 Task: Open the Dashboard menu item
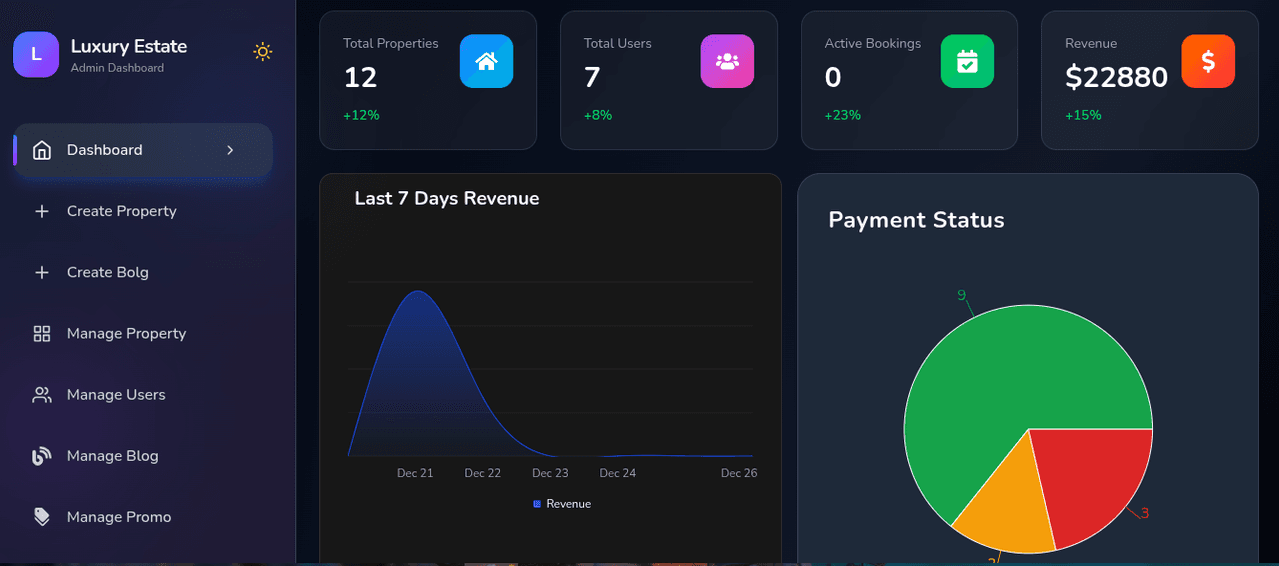(105, 150)
